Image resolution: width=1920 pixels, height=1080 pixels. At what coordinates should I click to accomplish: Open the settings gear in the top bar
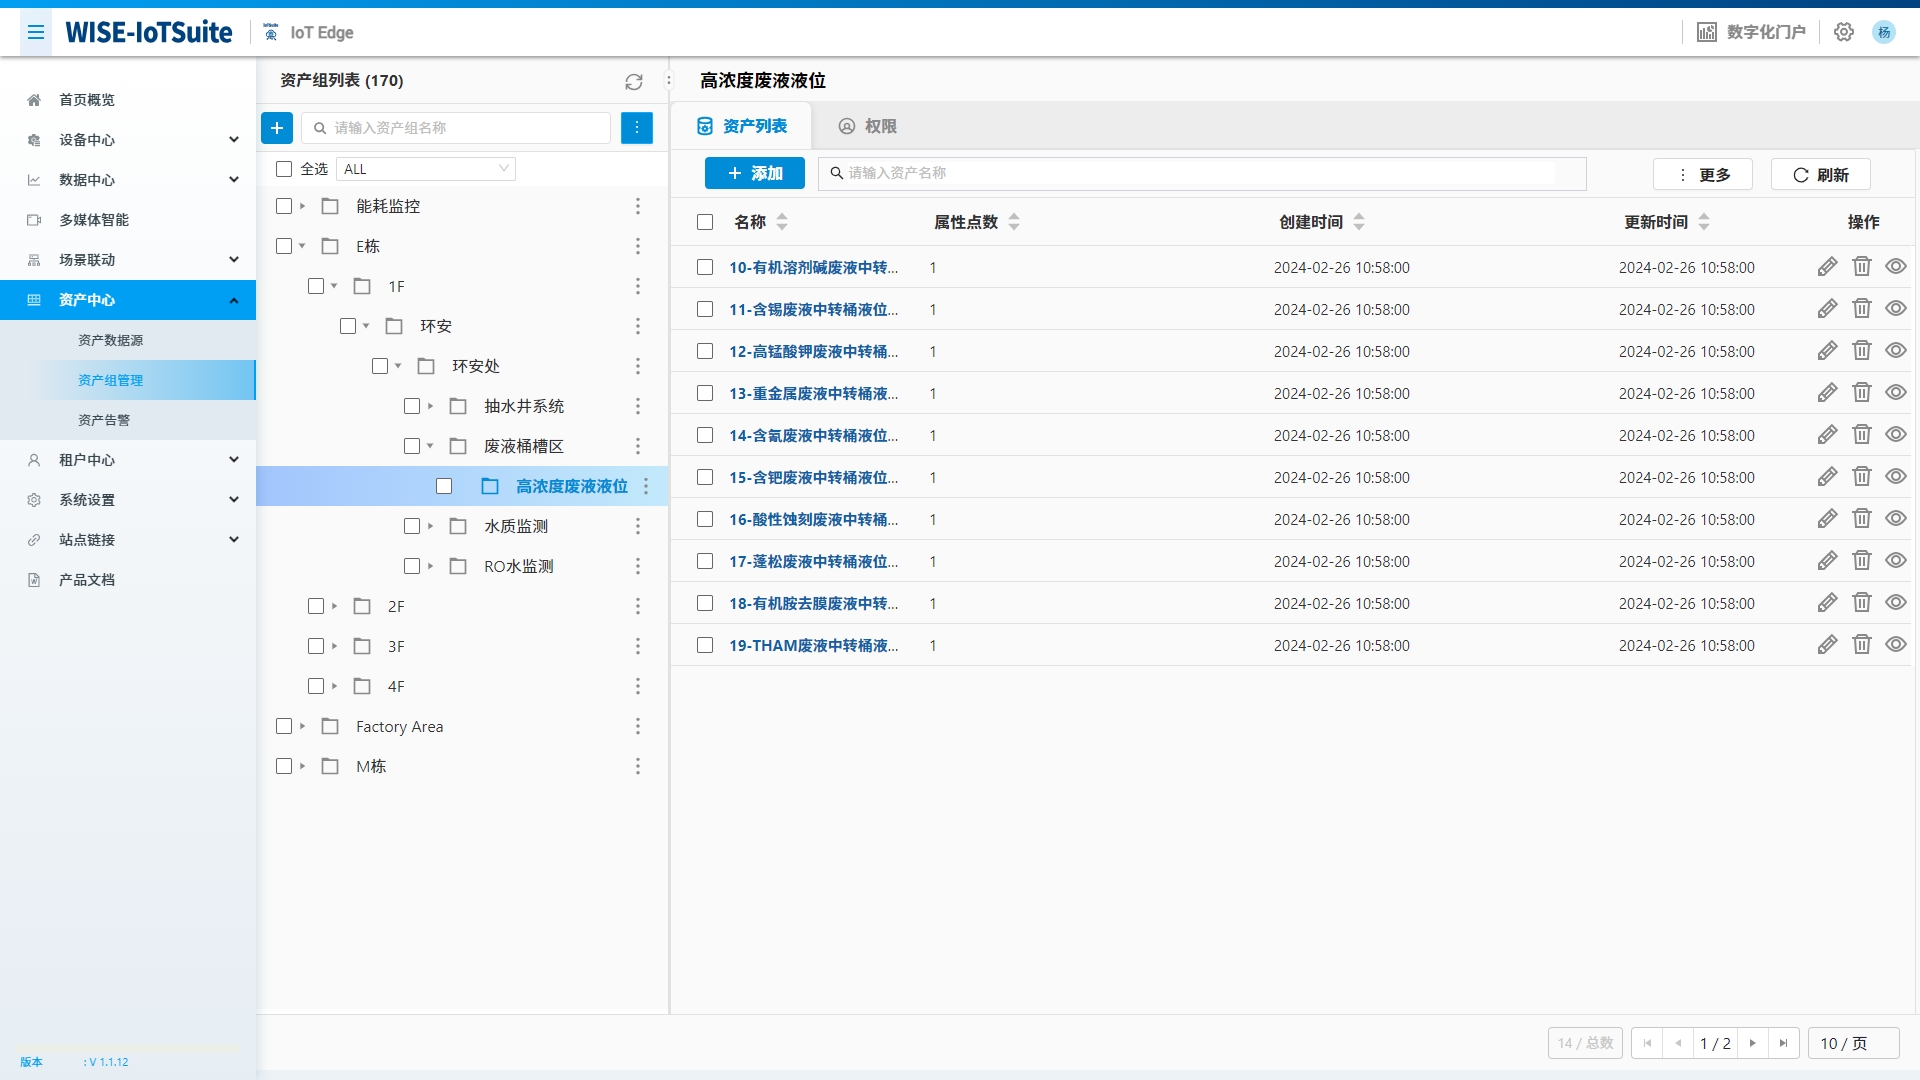[1844, 31]
